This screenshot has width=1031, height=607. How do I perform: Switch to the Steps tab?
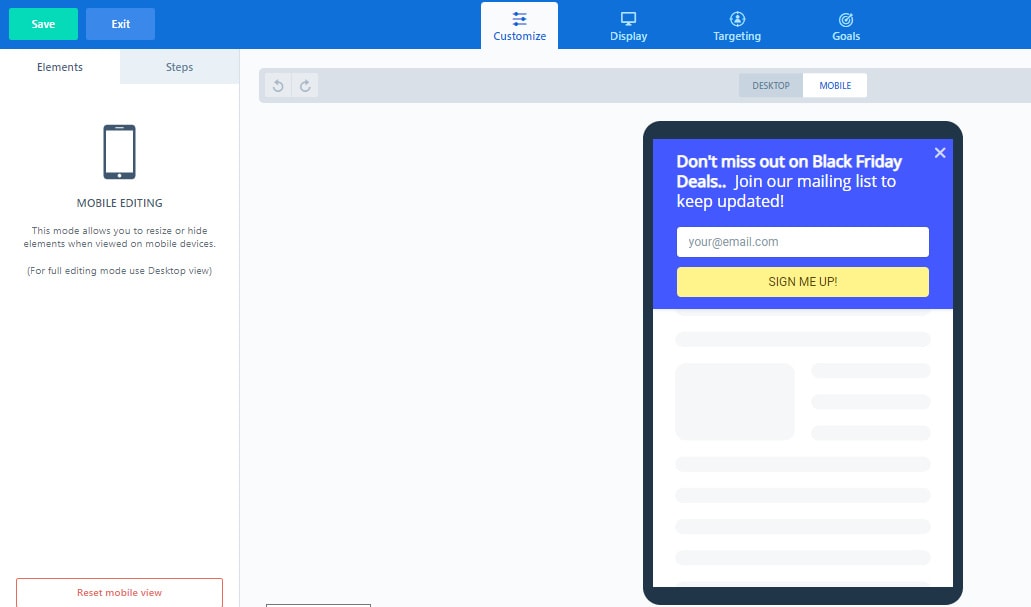click(179, 67)
